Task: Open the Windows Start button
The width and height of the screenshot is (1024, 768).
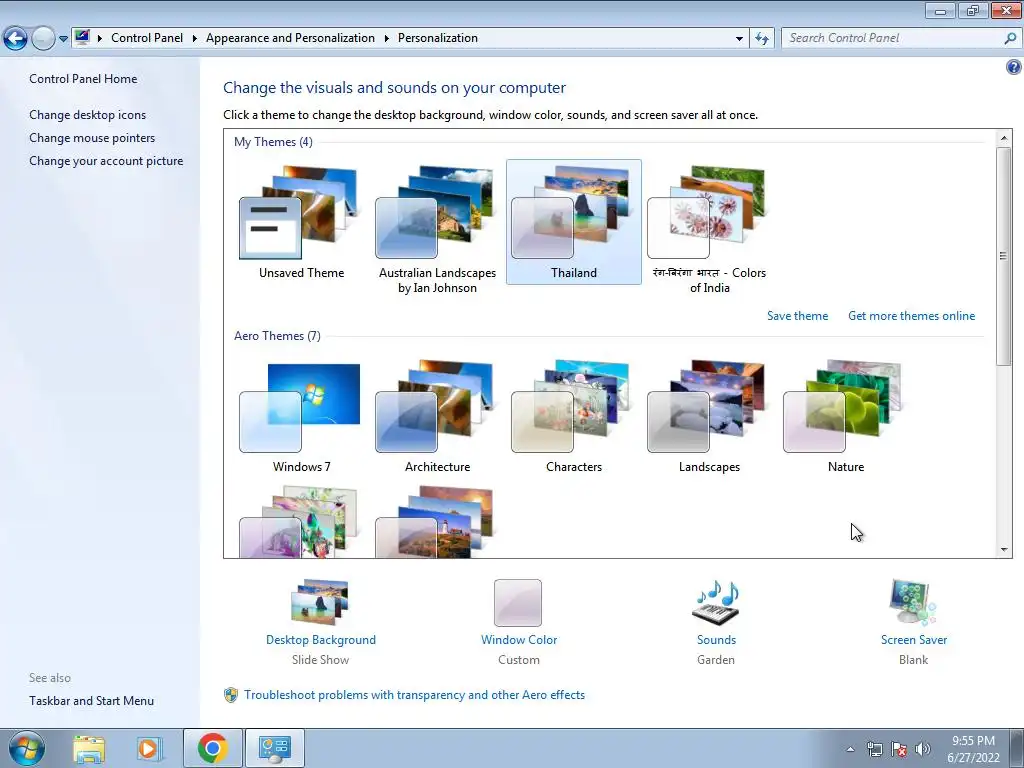Action: (x=27, y=748)
